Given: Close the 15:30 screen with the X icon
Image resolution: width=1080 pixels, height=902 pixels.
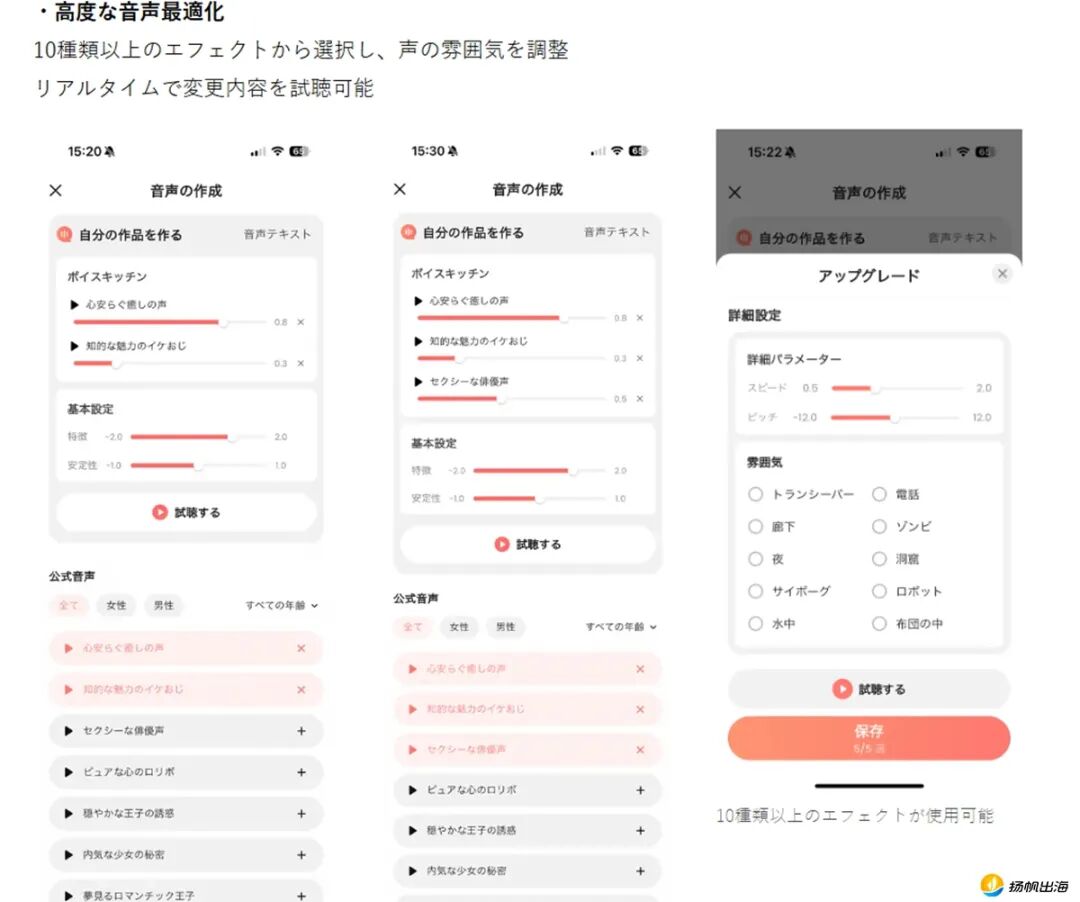Looking at the screenshot, I should point(399,189).
